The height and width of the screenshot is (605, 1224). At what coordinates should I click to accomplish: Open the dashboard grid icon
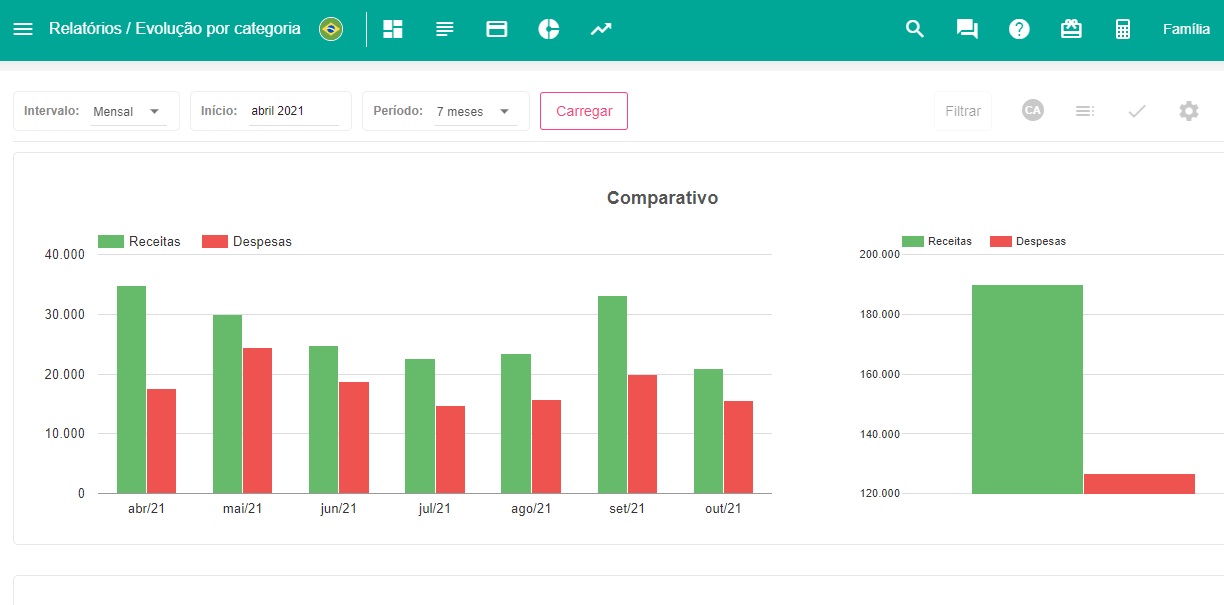(393, 29)
